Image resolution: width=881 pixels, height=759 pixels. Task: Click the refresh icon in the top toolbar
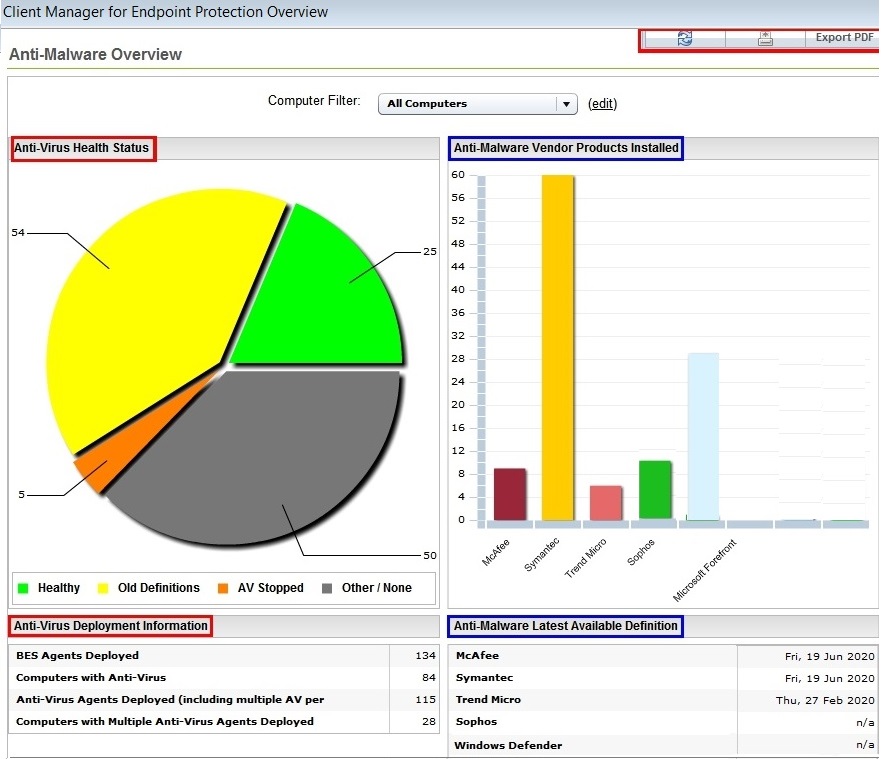pos(685,38)
